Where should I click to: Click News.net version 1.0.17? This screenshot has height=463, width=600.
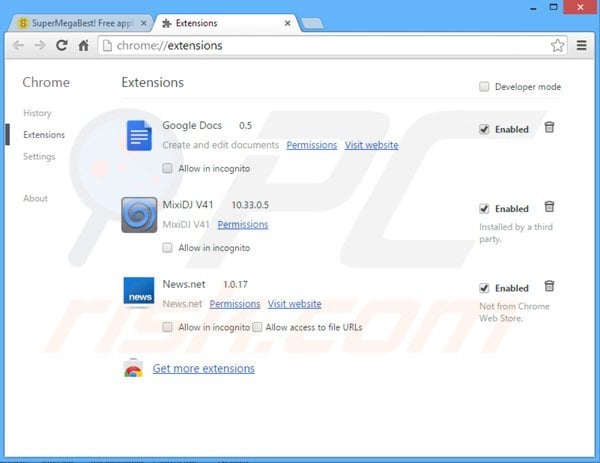click(x=235, y=284)
